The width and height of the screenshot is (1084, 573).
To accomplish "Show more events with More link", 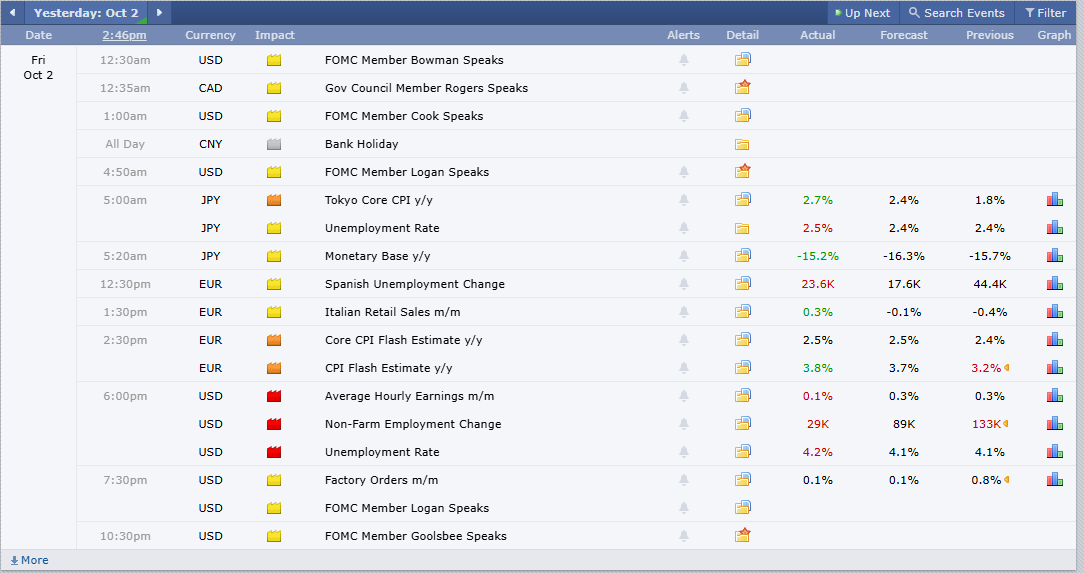I will pos(29,560).
